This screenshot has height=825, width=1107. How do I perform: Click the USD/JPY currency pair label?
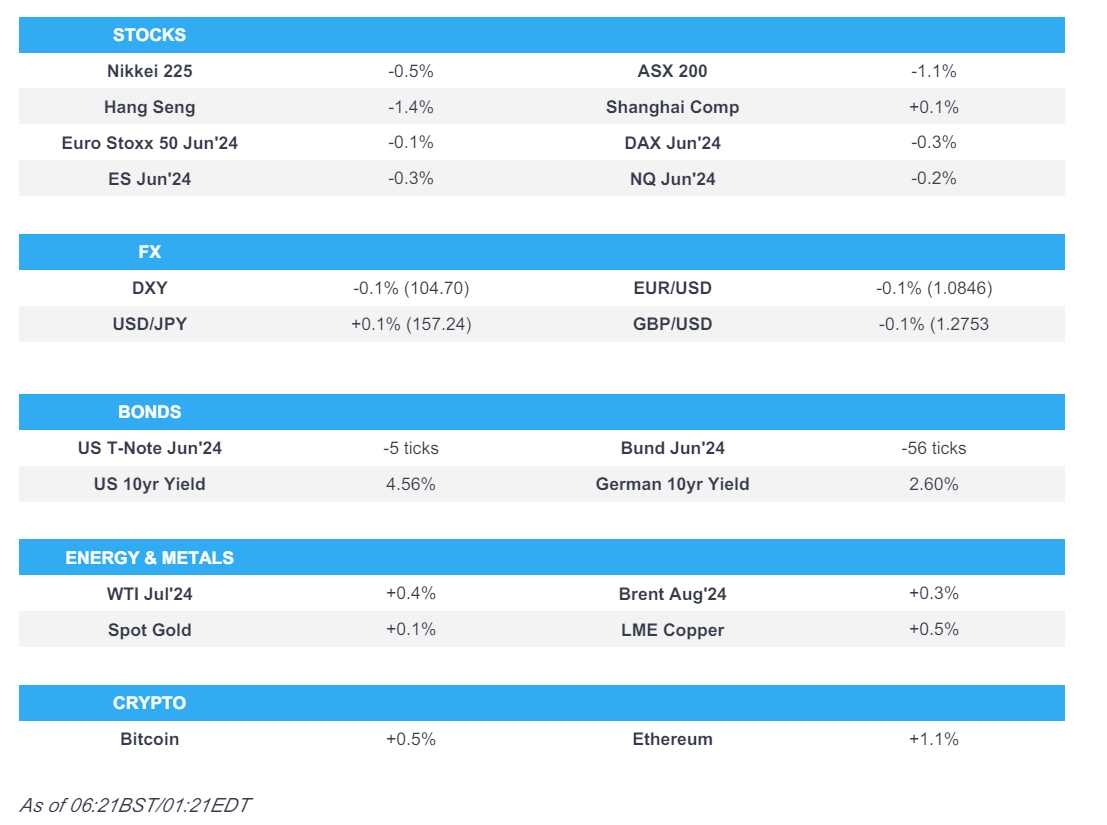[x=149, y=324]
